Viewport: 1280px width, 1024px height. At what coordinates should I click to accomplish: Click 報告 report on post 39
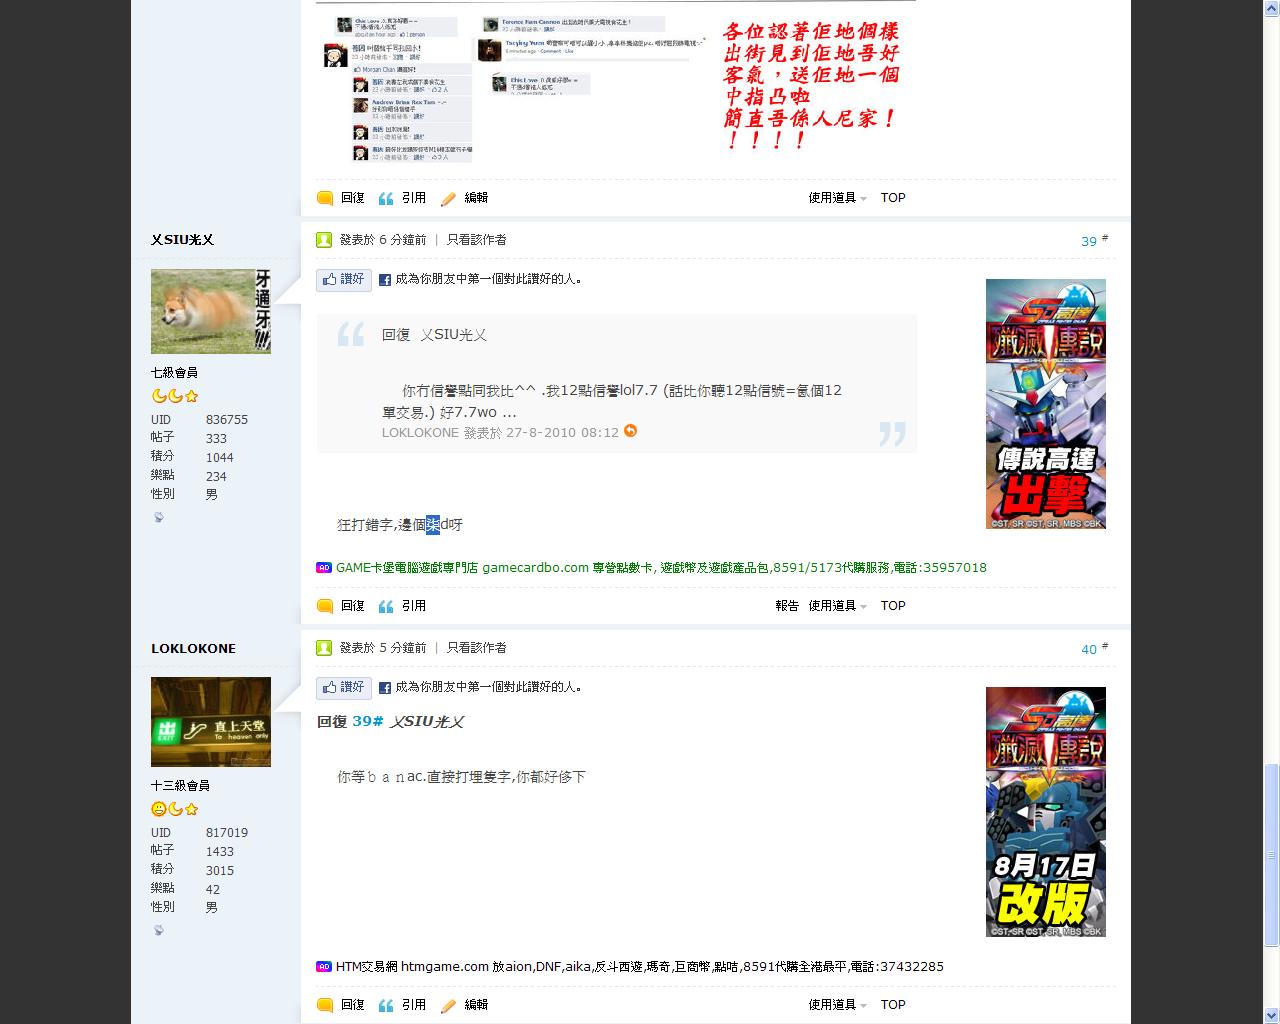[787, 606]
